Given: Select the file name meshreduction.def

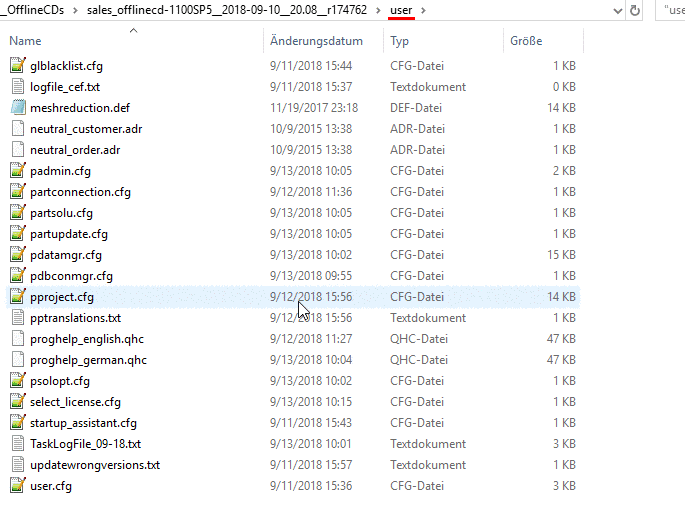Looking at the screenshot, I should click(80, 108).
